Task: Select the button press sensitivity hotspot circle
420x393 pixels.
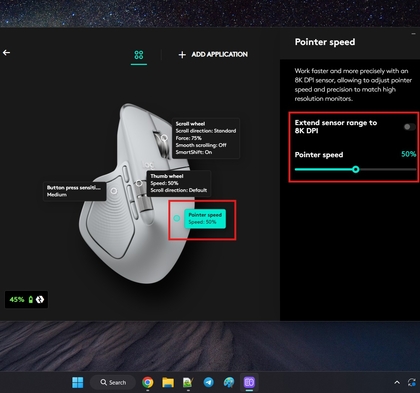Action: (x=114, y=191)
